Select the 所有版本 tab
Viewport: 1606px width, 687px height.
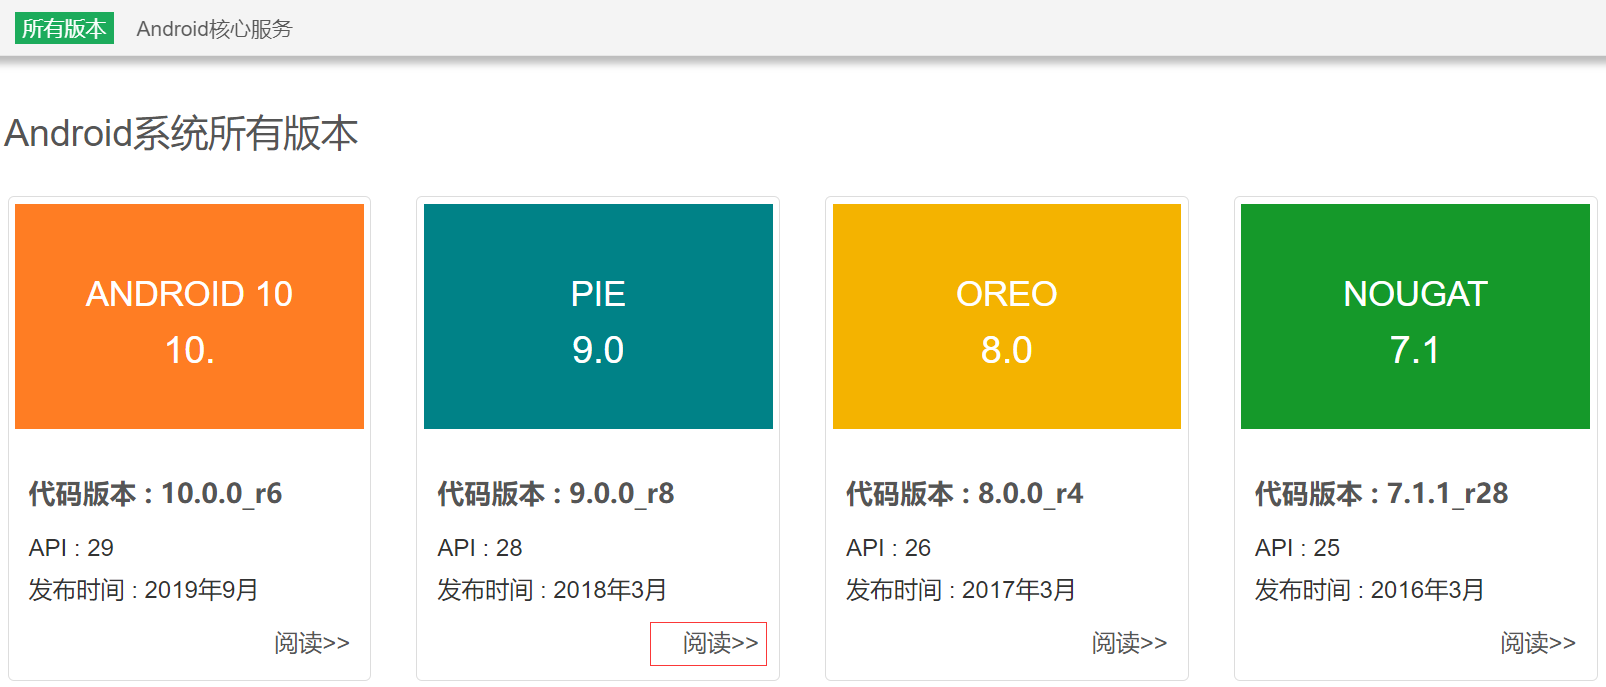click(x=64, y=28)
